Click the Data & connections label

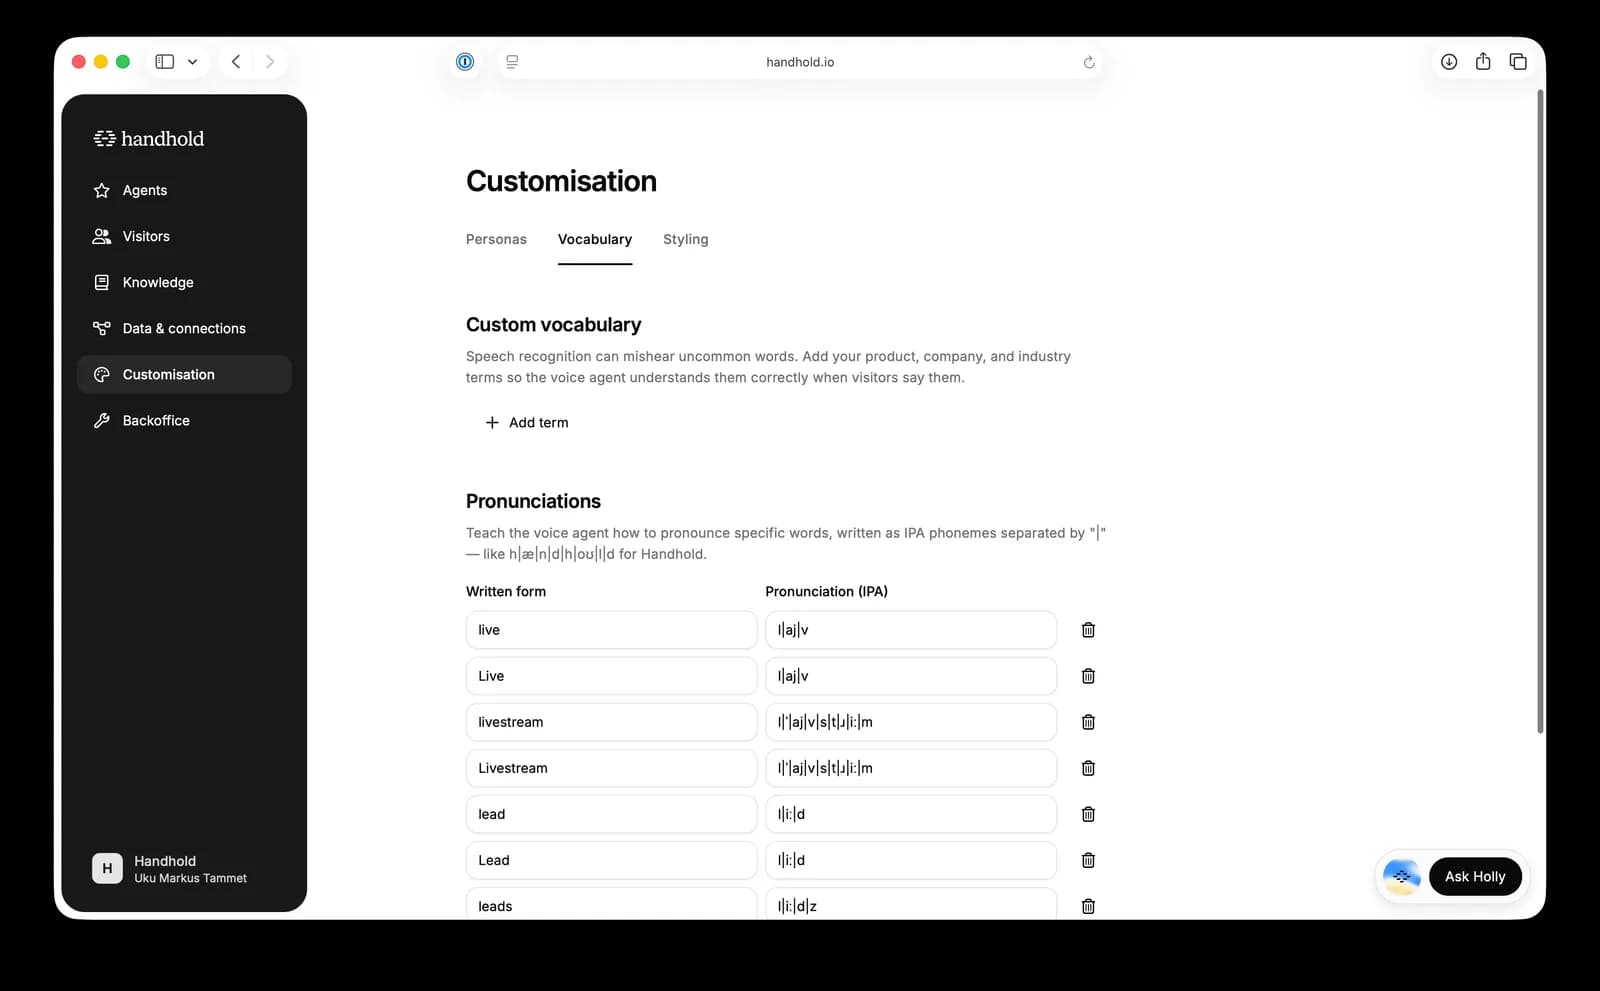[x=184, y=328]
